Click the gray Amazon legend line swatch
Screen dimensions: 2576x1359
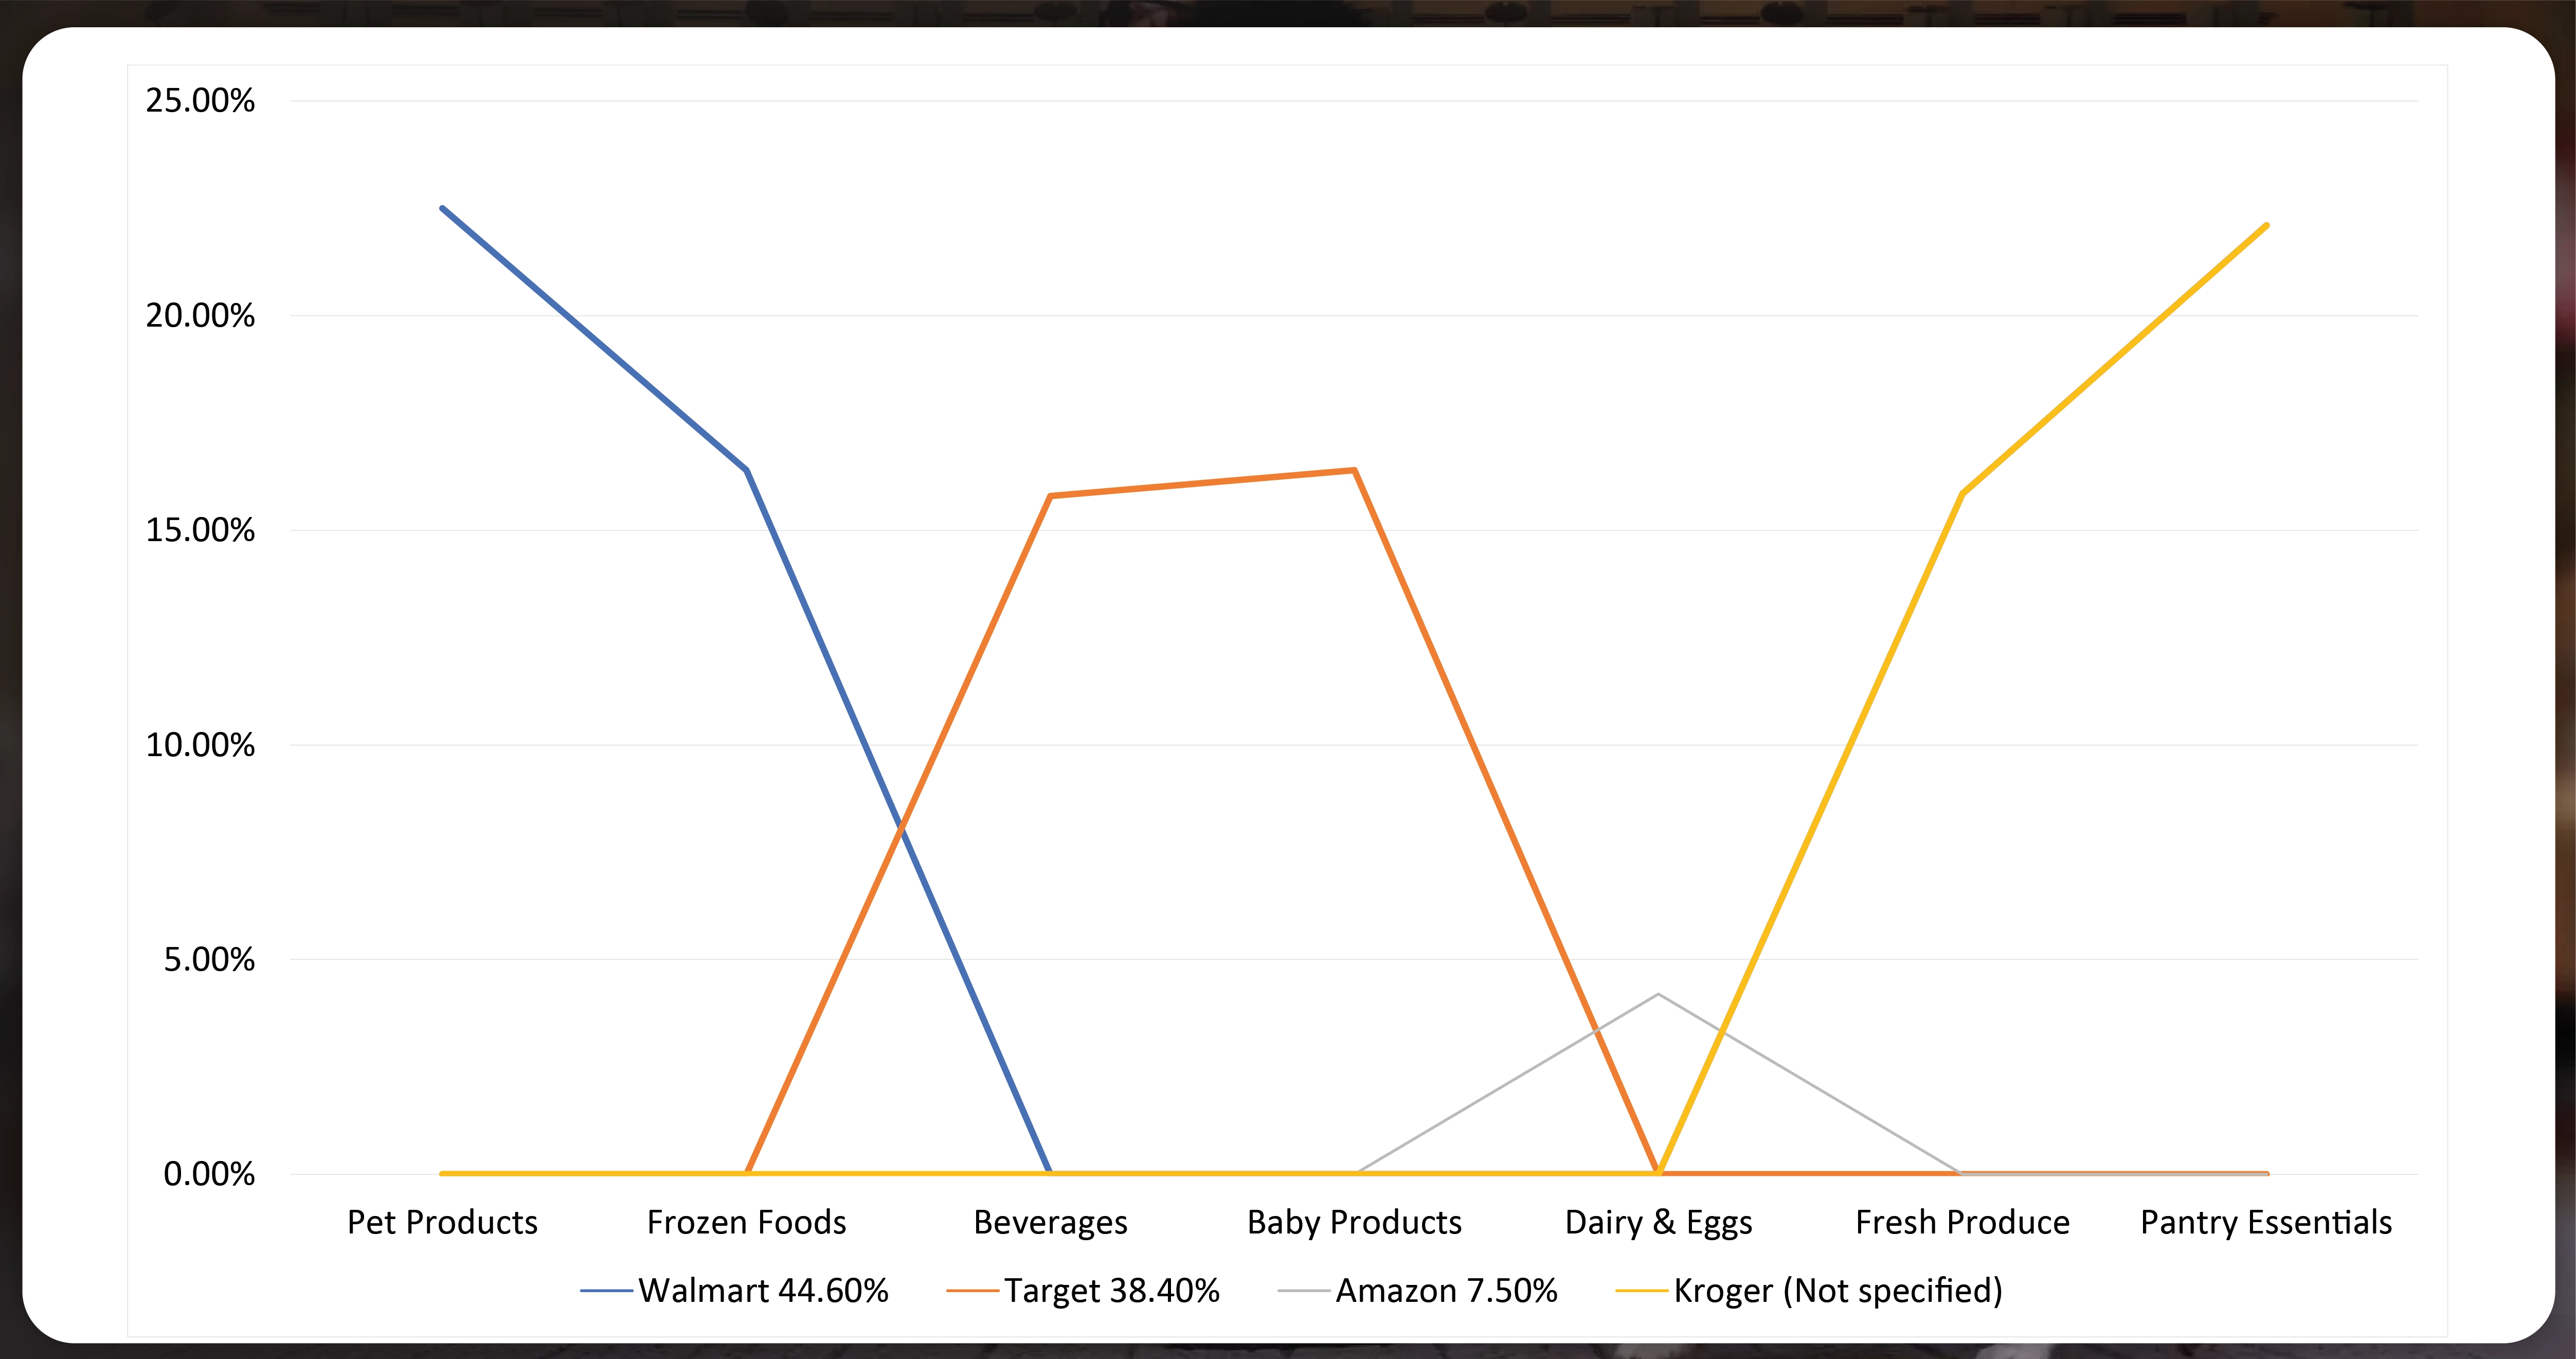[1303, 1291]
